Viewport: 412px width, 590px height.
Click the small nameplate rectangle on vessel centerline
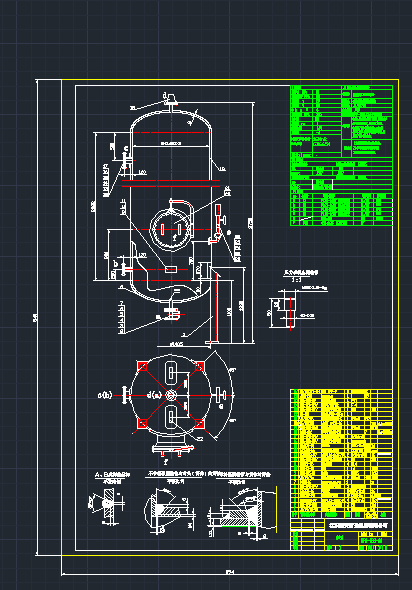pos(171,269)
